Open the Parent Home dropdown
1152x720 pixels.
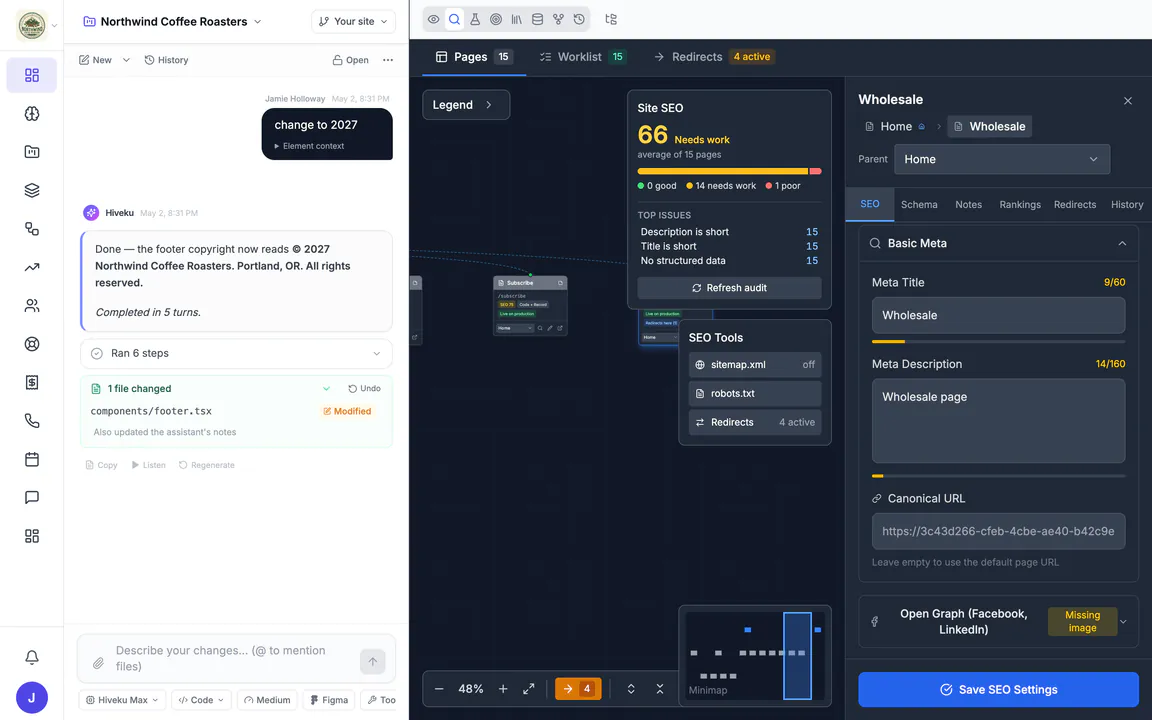pyautogui.click(x=1002, y=159)
